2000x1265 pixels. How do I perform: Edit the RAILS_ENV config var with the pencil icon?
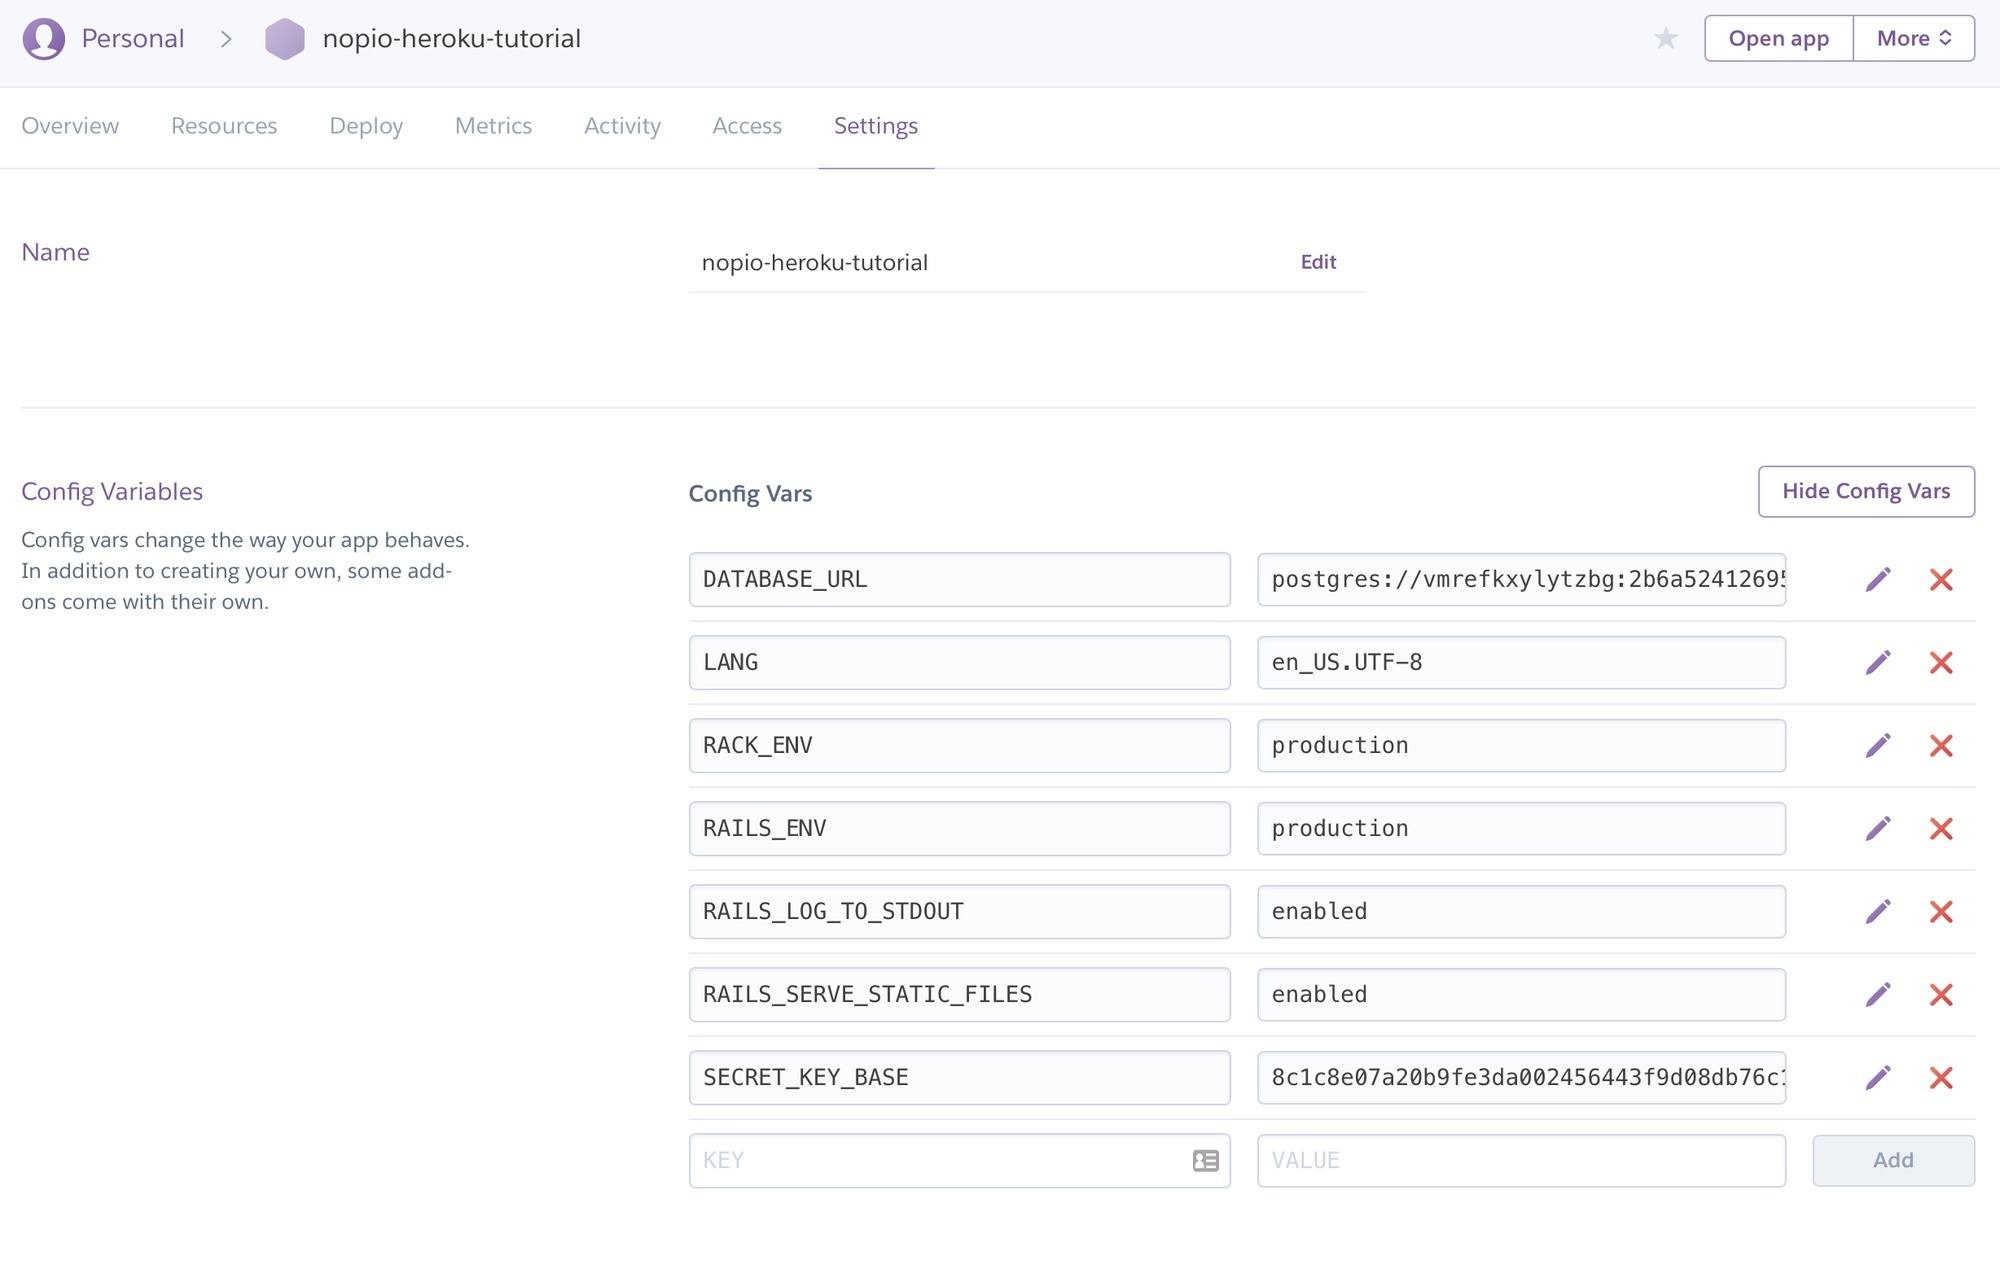pos(1878,828)
